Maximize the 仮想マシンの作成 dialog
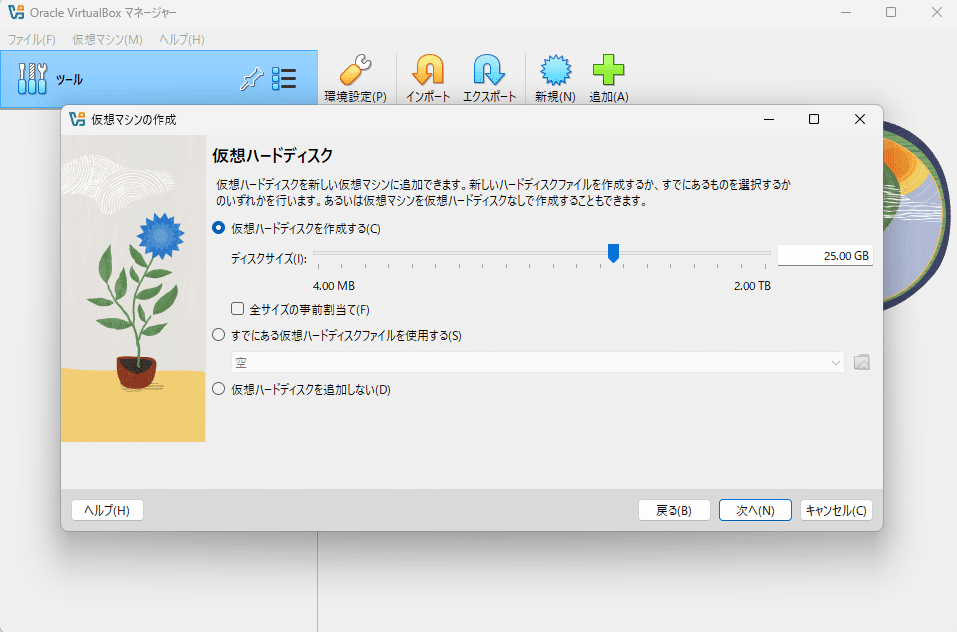Screen dimensions: 957x632 [814, 120]
